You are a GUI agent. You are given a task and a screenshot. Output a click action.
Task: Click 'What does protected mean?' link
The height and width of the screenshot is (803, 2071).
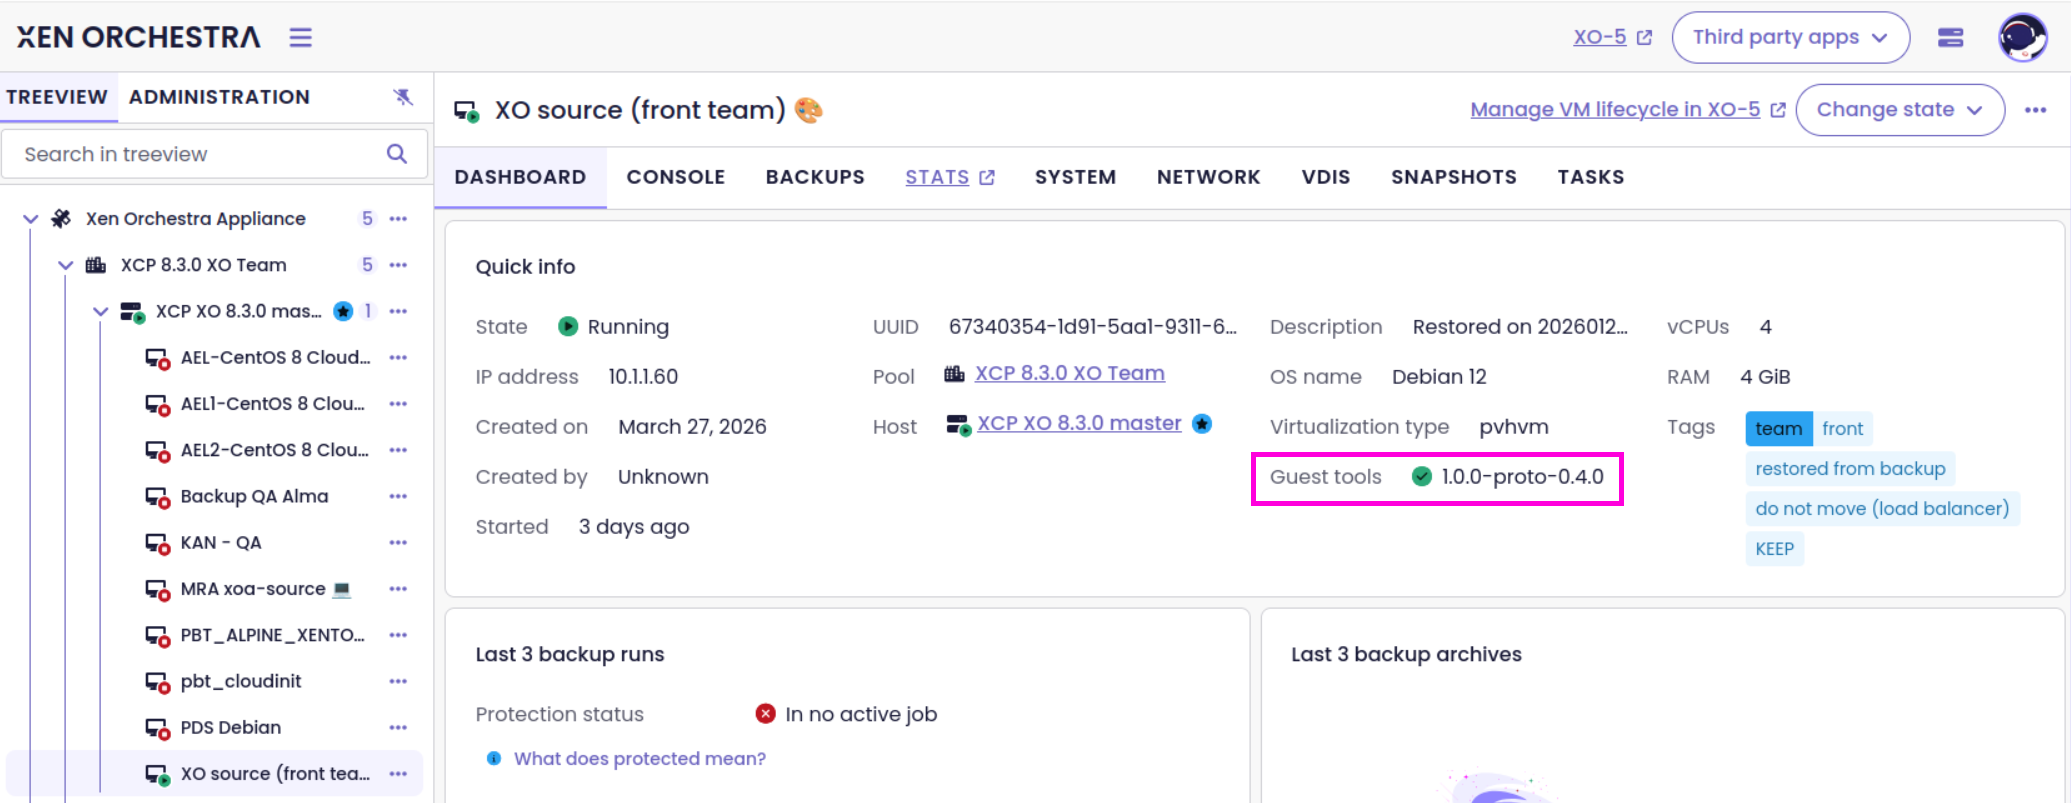(640, 759)
